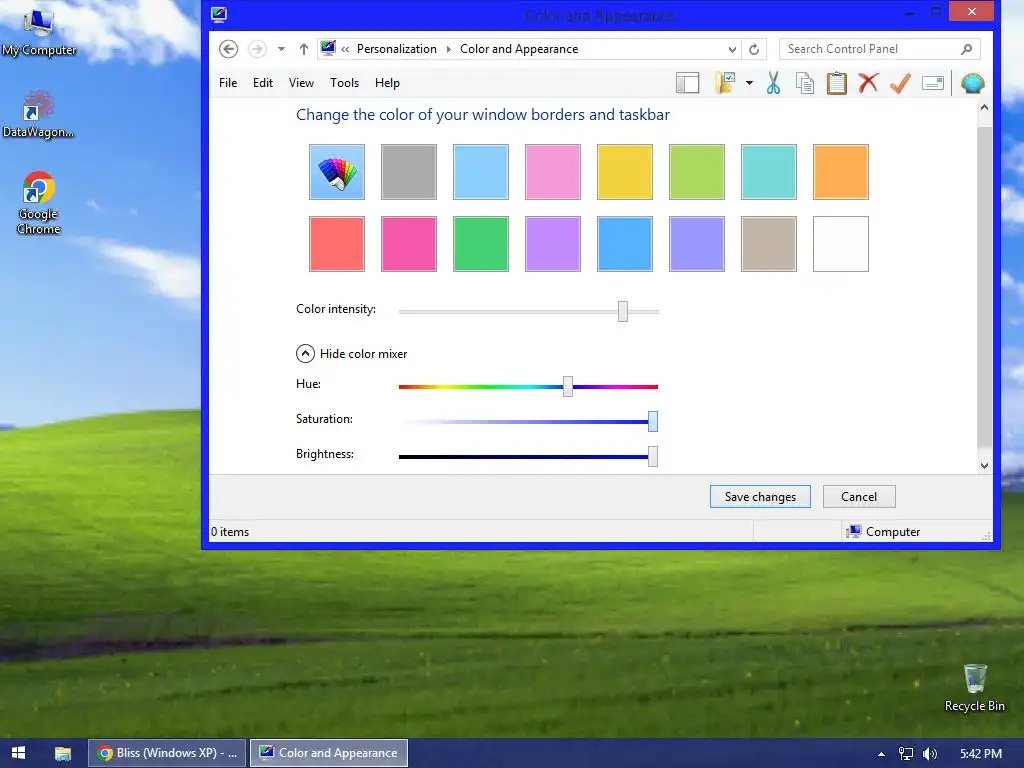1024x768 pixels.
Task: Click the scrollbar up arrow
Action: point(984,108)
